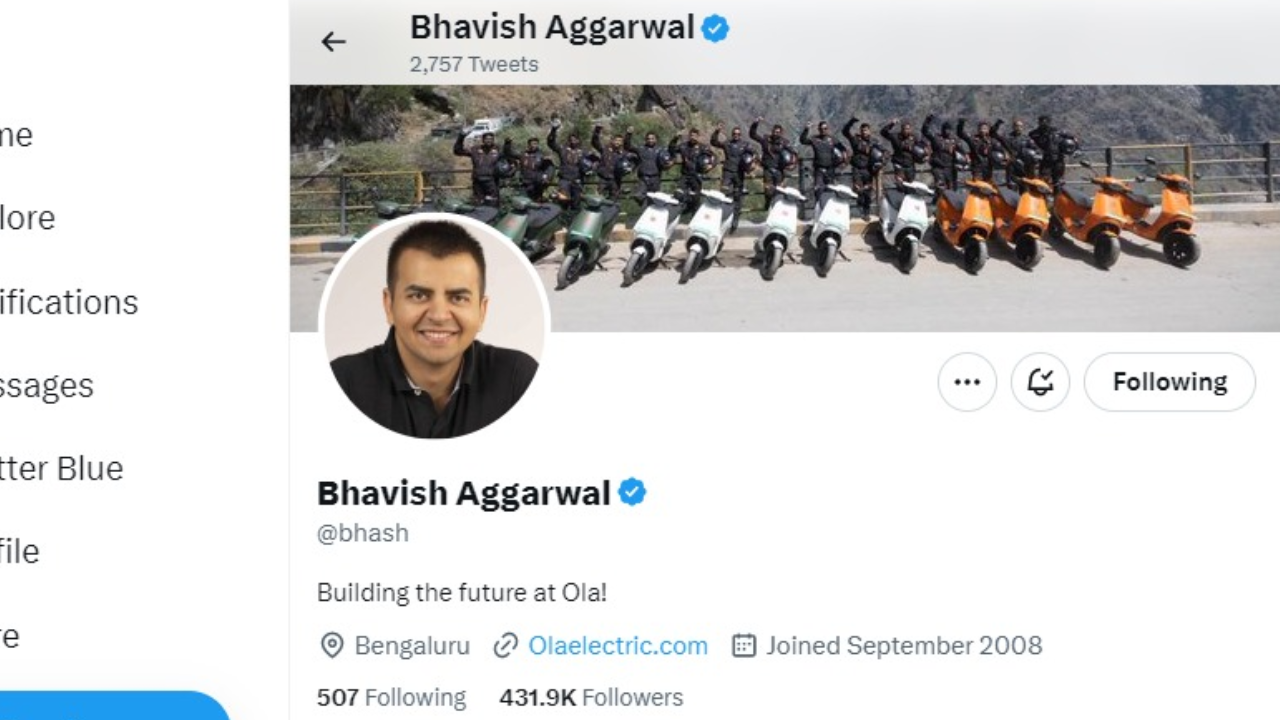Click the Following button to unfollow
The width and height of the screenshot is (1280, 720).
click(x=1170, y=382)
